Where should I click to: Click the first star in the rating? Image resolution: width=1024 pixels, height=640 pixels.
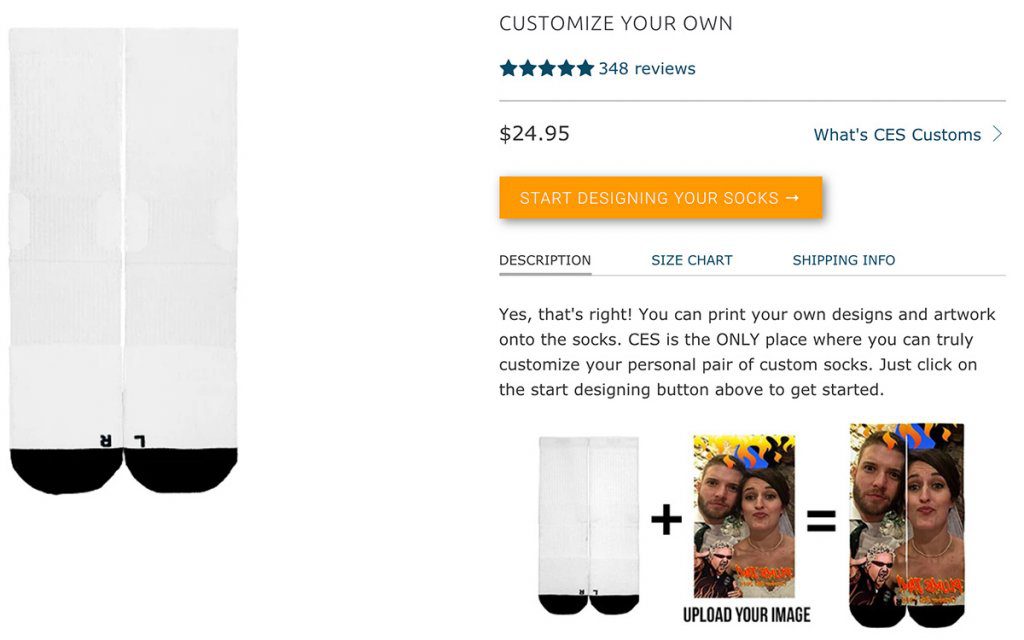[508, 69]
